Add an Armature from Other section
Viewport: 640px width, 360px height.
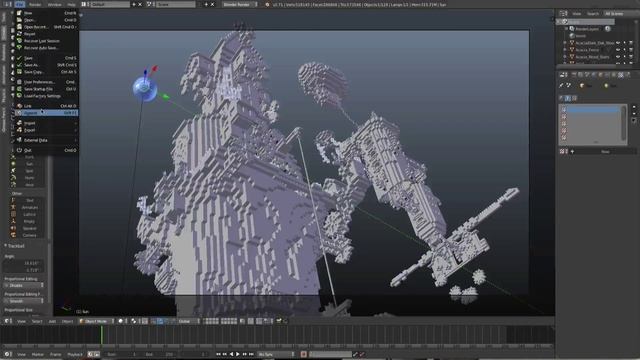pos(29,207)
